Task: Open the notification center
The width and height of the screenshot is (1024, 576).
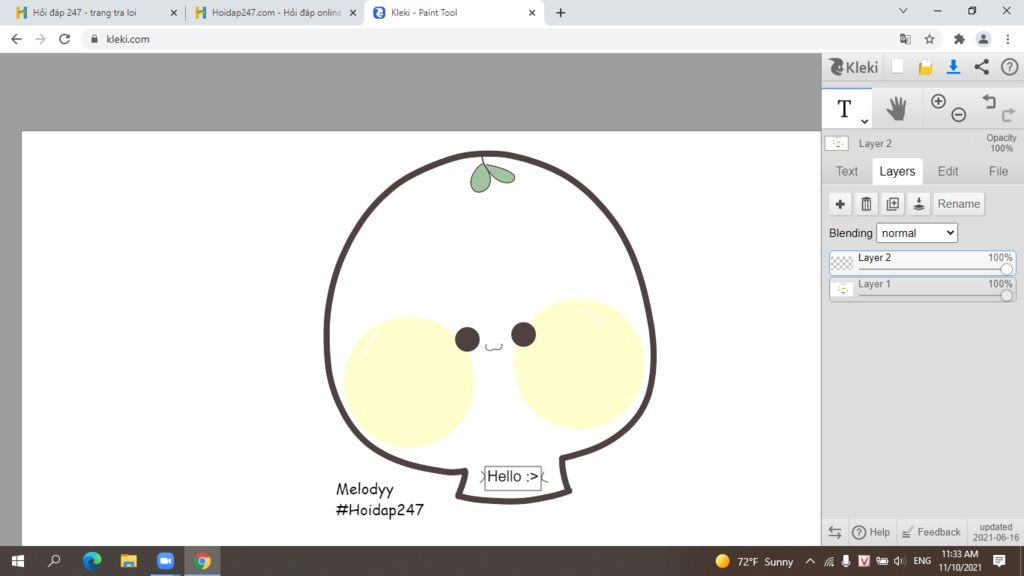Action: click(999, 561)
